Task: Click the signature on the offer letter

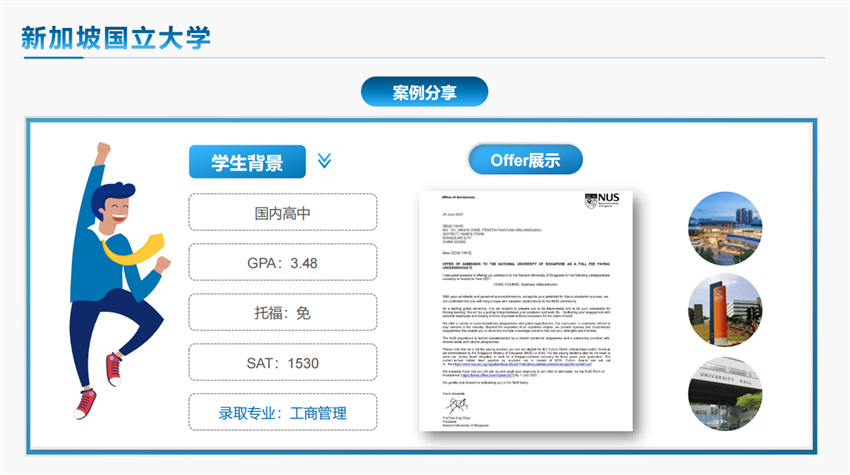Action: pos(442,401)
